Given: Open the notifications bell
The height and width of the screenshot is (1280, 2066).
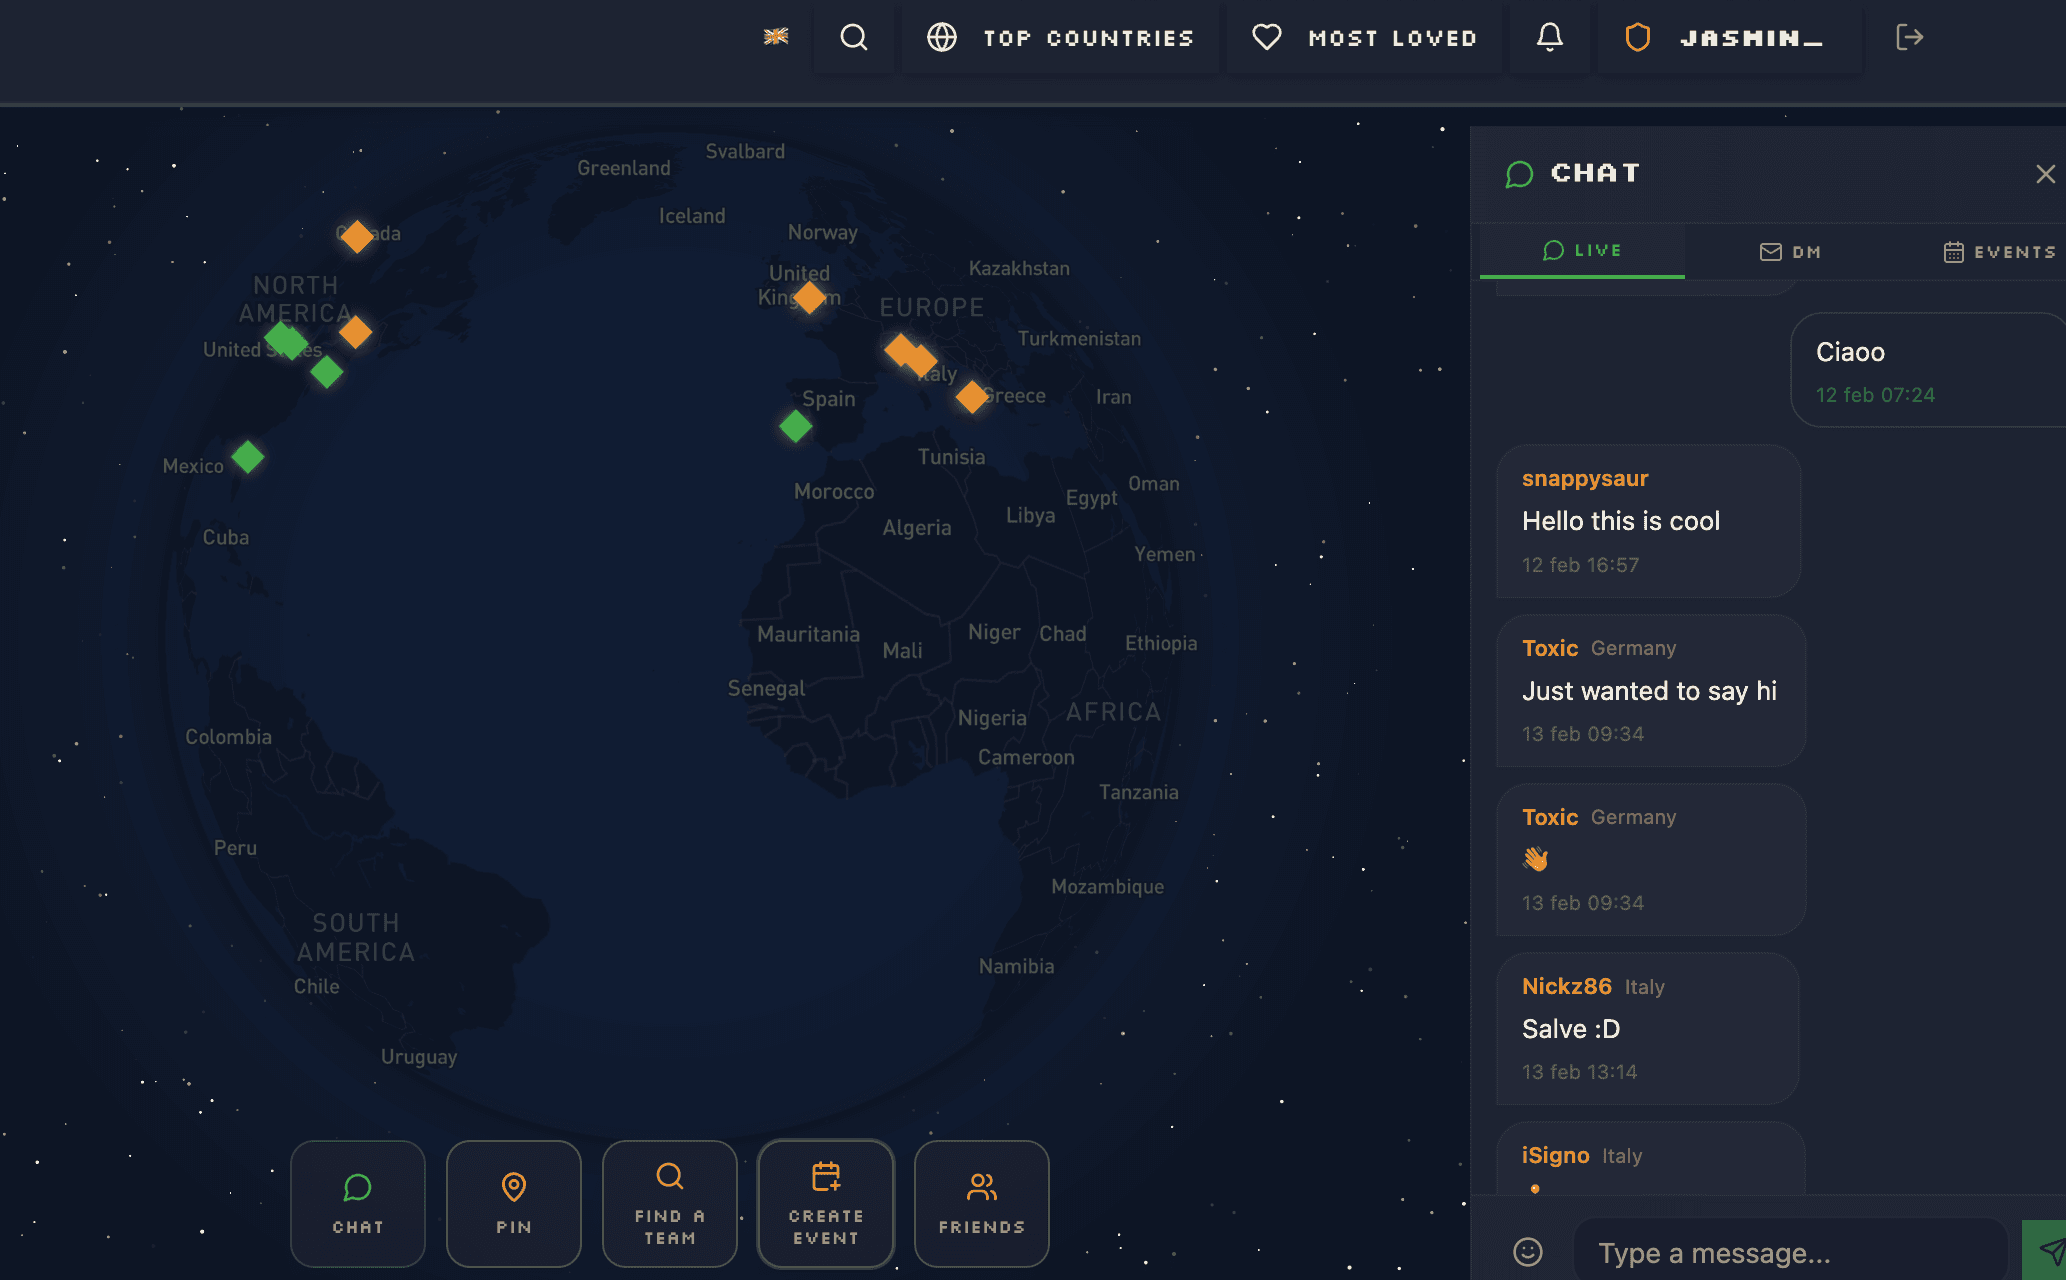Looking at the screenshot, I should (1550, 38).
